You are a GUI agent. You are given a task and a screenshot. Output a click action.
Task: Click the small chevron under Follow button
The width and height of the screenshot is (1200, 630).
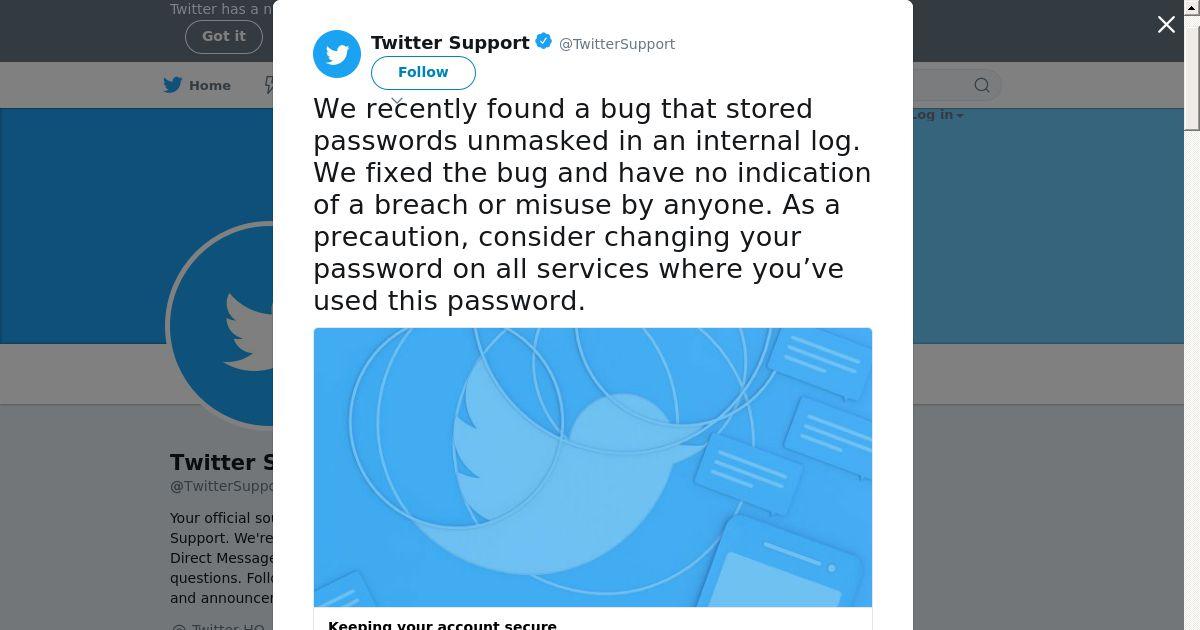pos(398,102)
